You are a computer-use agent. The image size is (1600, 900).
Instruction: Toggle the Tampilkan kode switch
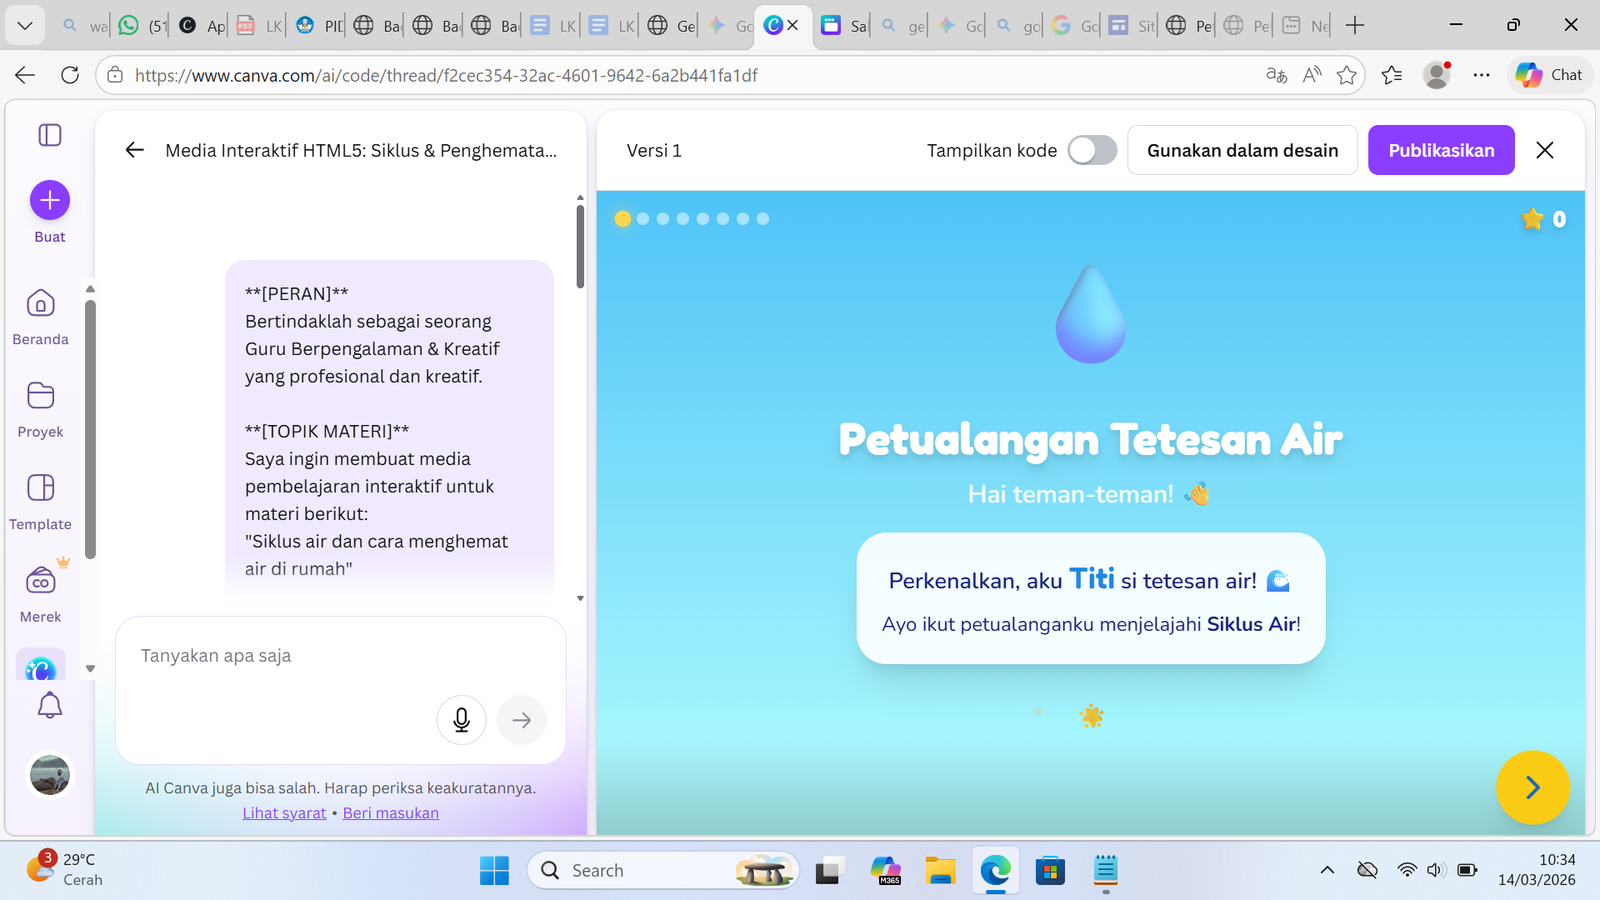tap(1092, 150)
